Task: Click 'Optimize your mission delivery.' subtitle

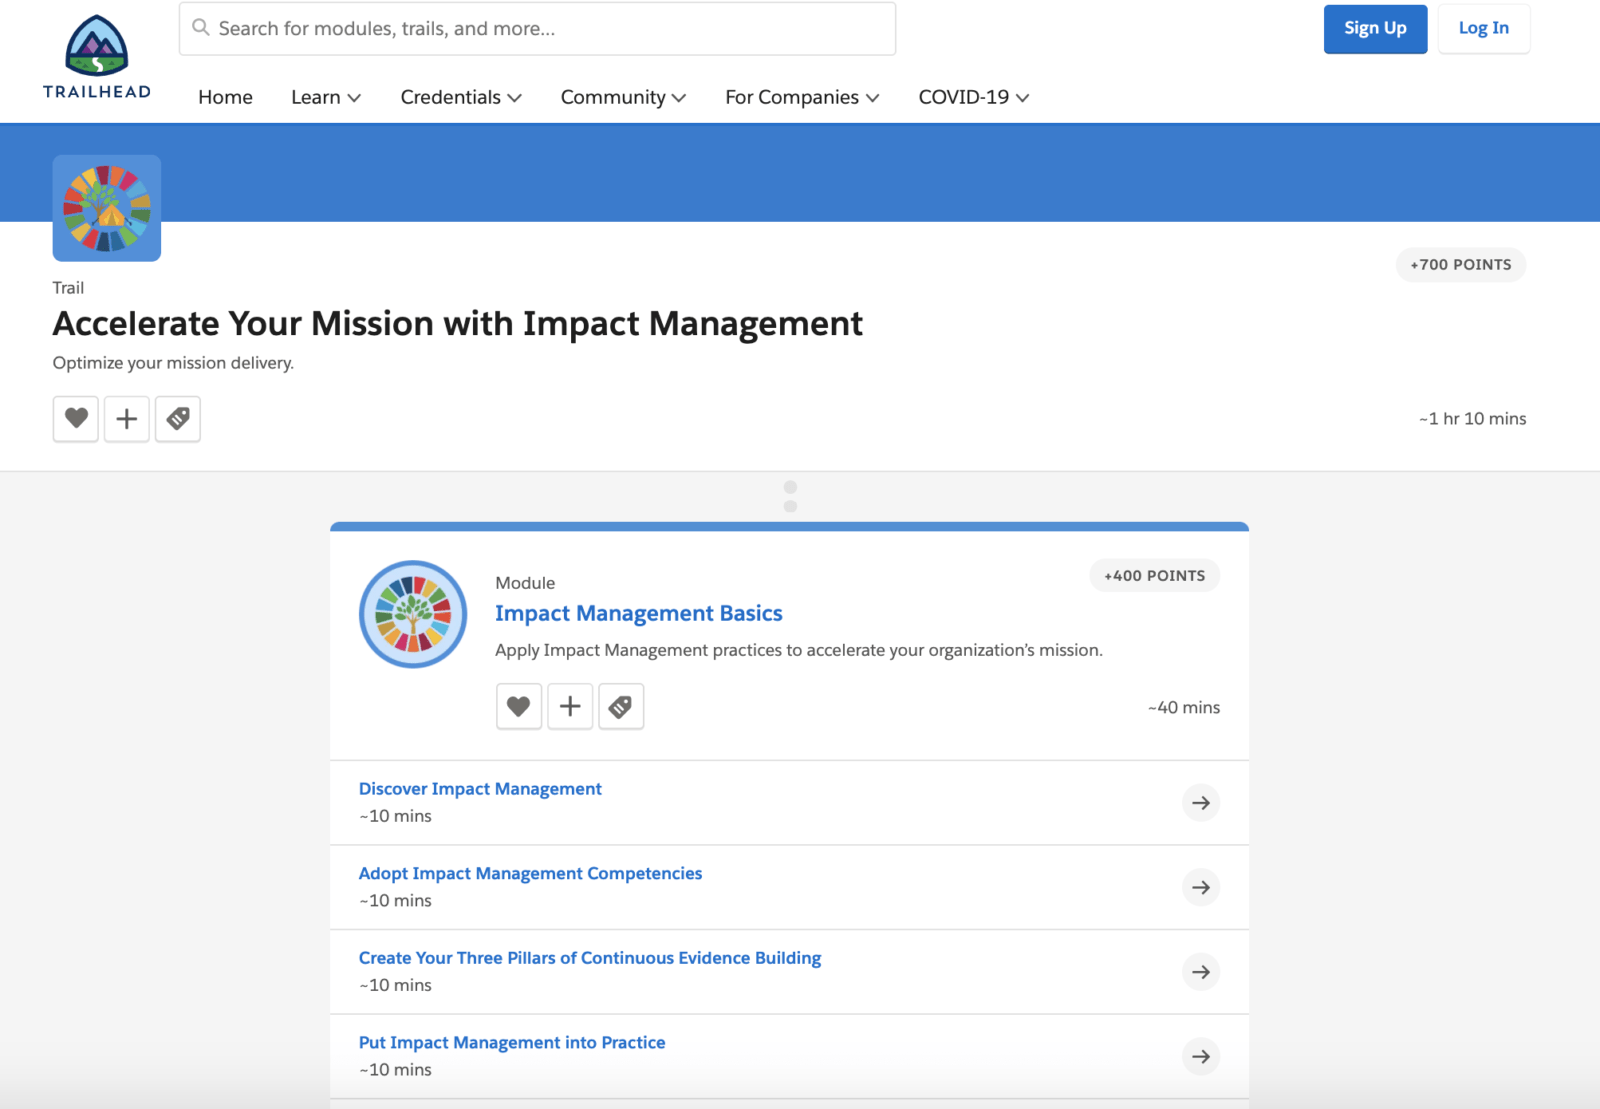Action: coord(173,363)
